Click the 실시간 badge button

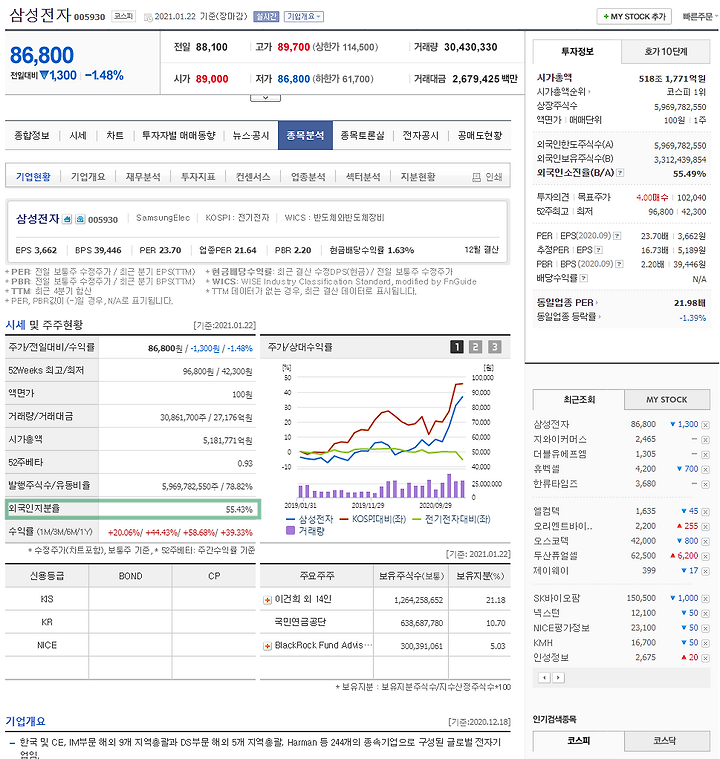tap(266, 16)
